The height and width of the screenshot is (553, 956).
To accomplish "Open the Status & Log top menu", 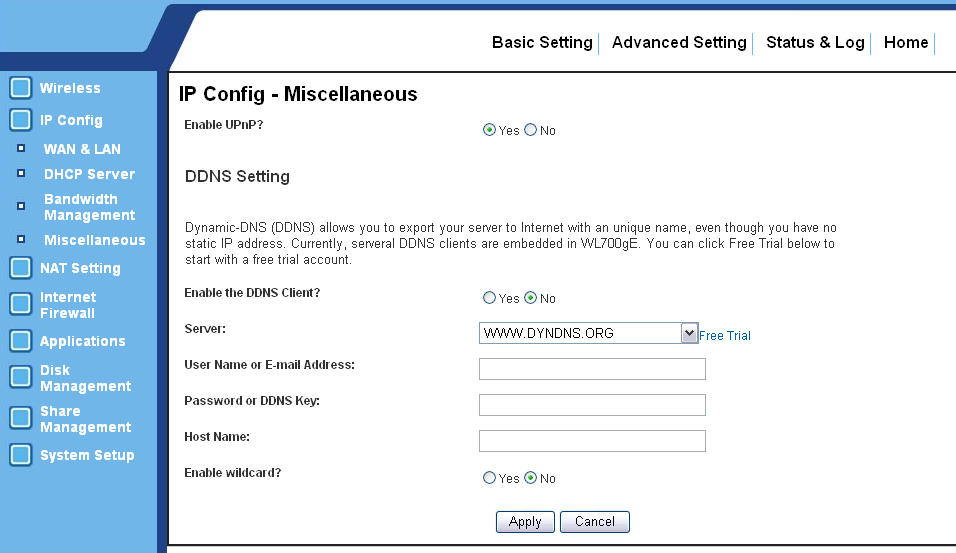I will 815,43.
